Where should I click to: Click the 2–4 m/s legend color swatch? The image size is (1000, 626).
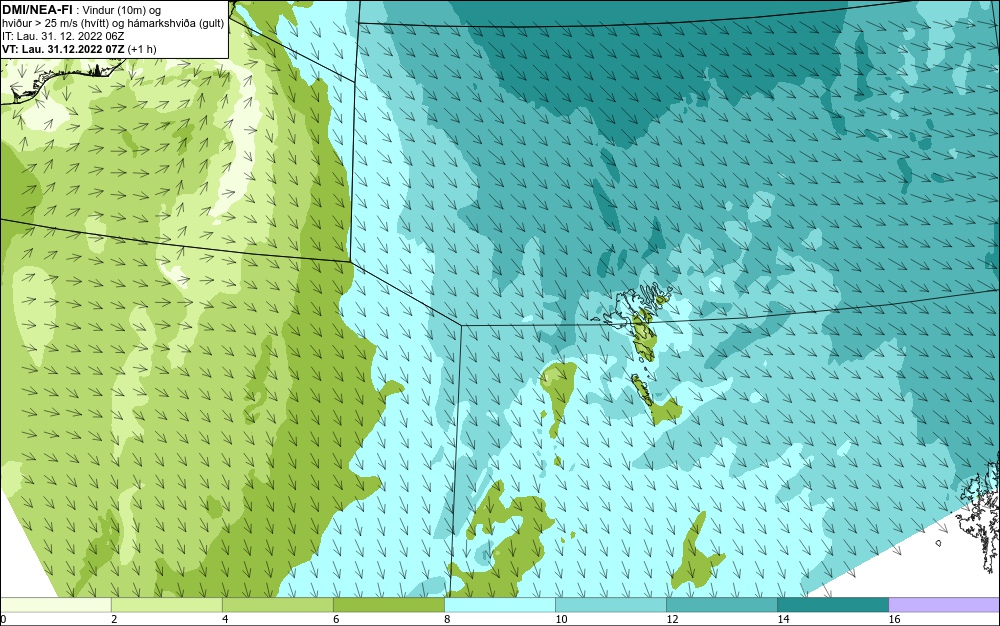[x=166, y=604]
